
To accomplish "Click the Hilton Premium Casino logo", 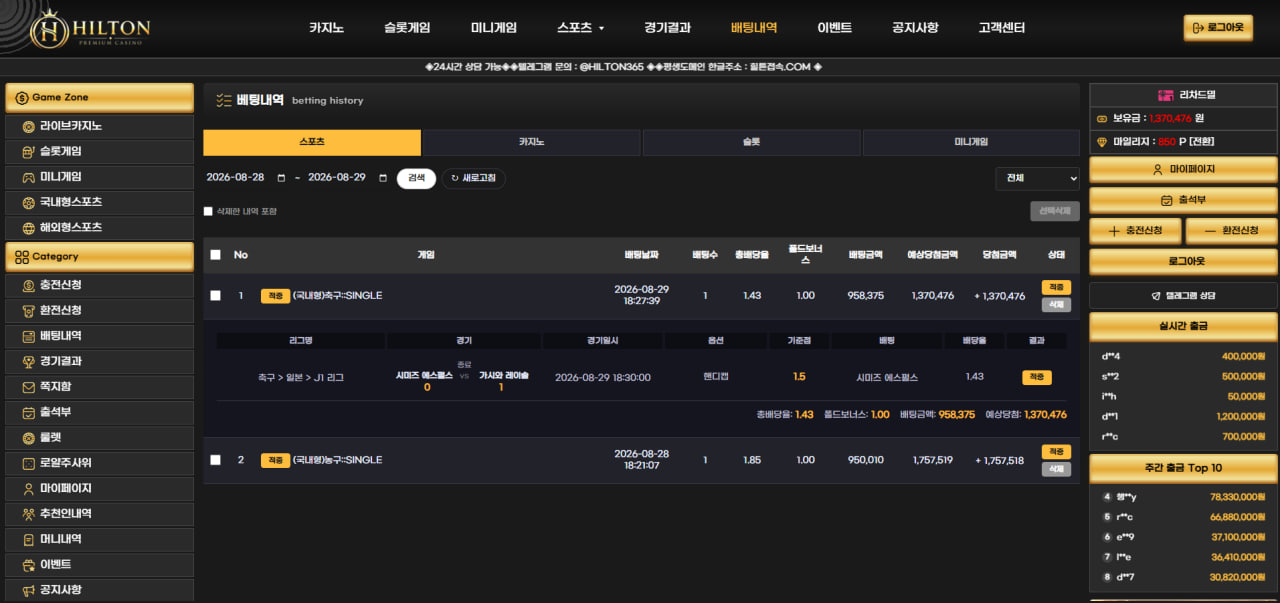I will (x=90, y=28).
